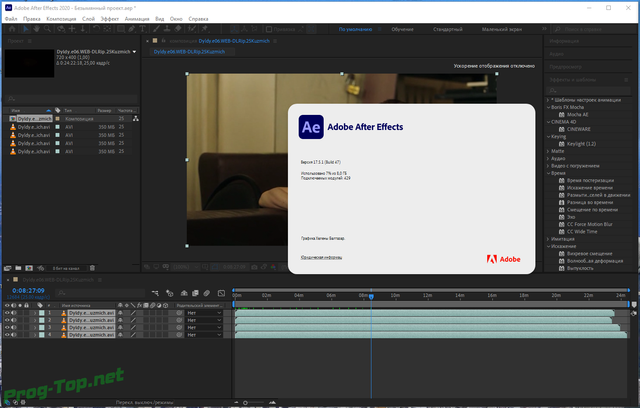Enable the Привязка snapping checkbox
Screen dimensions: 640x408
(x=269, y=29)
